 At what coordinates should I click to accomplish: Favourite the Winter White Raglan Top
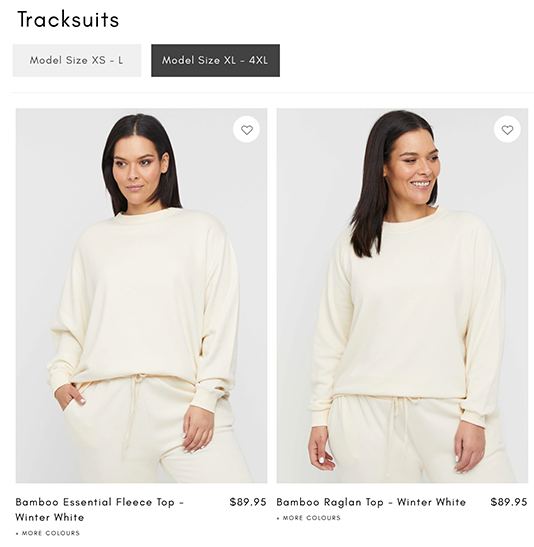(x=507, y=129)
